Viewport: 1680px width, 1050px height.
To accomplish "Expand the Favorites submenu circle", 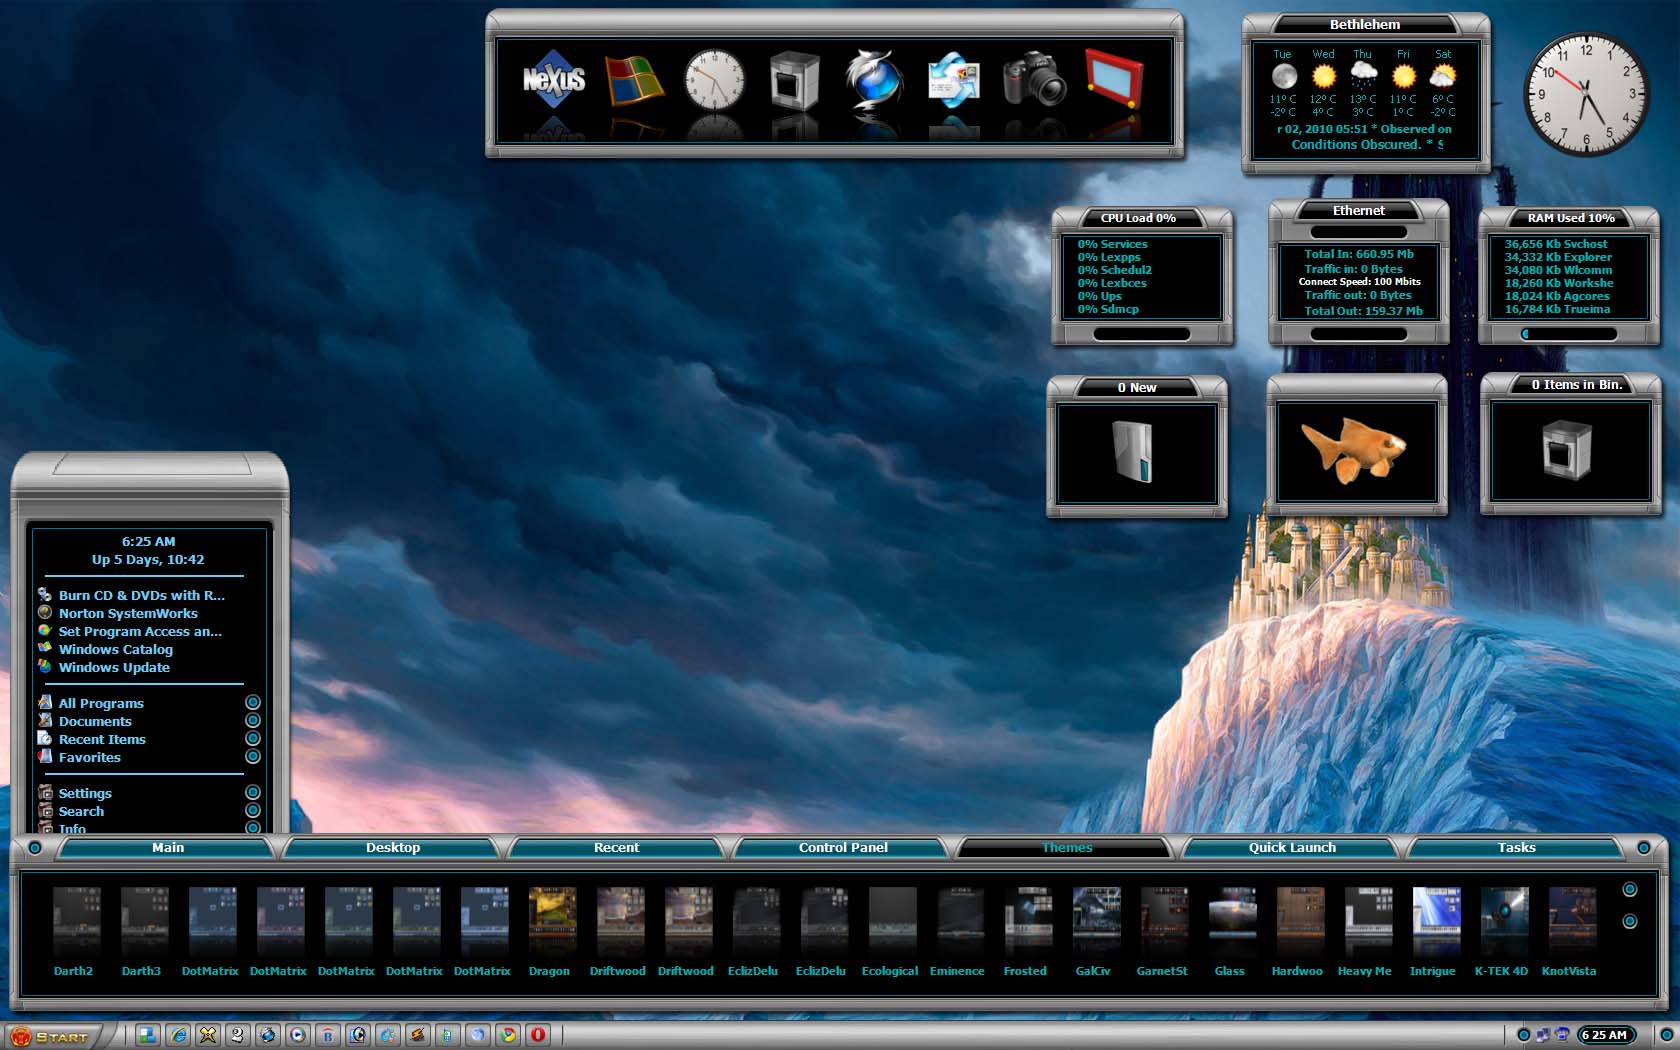I will tap(253, 756).
